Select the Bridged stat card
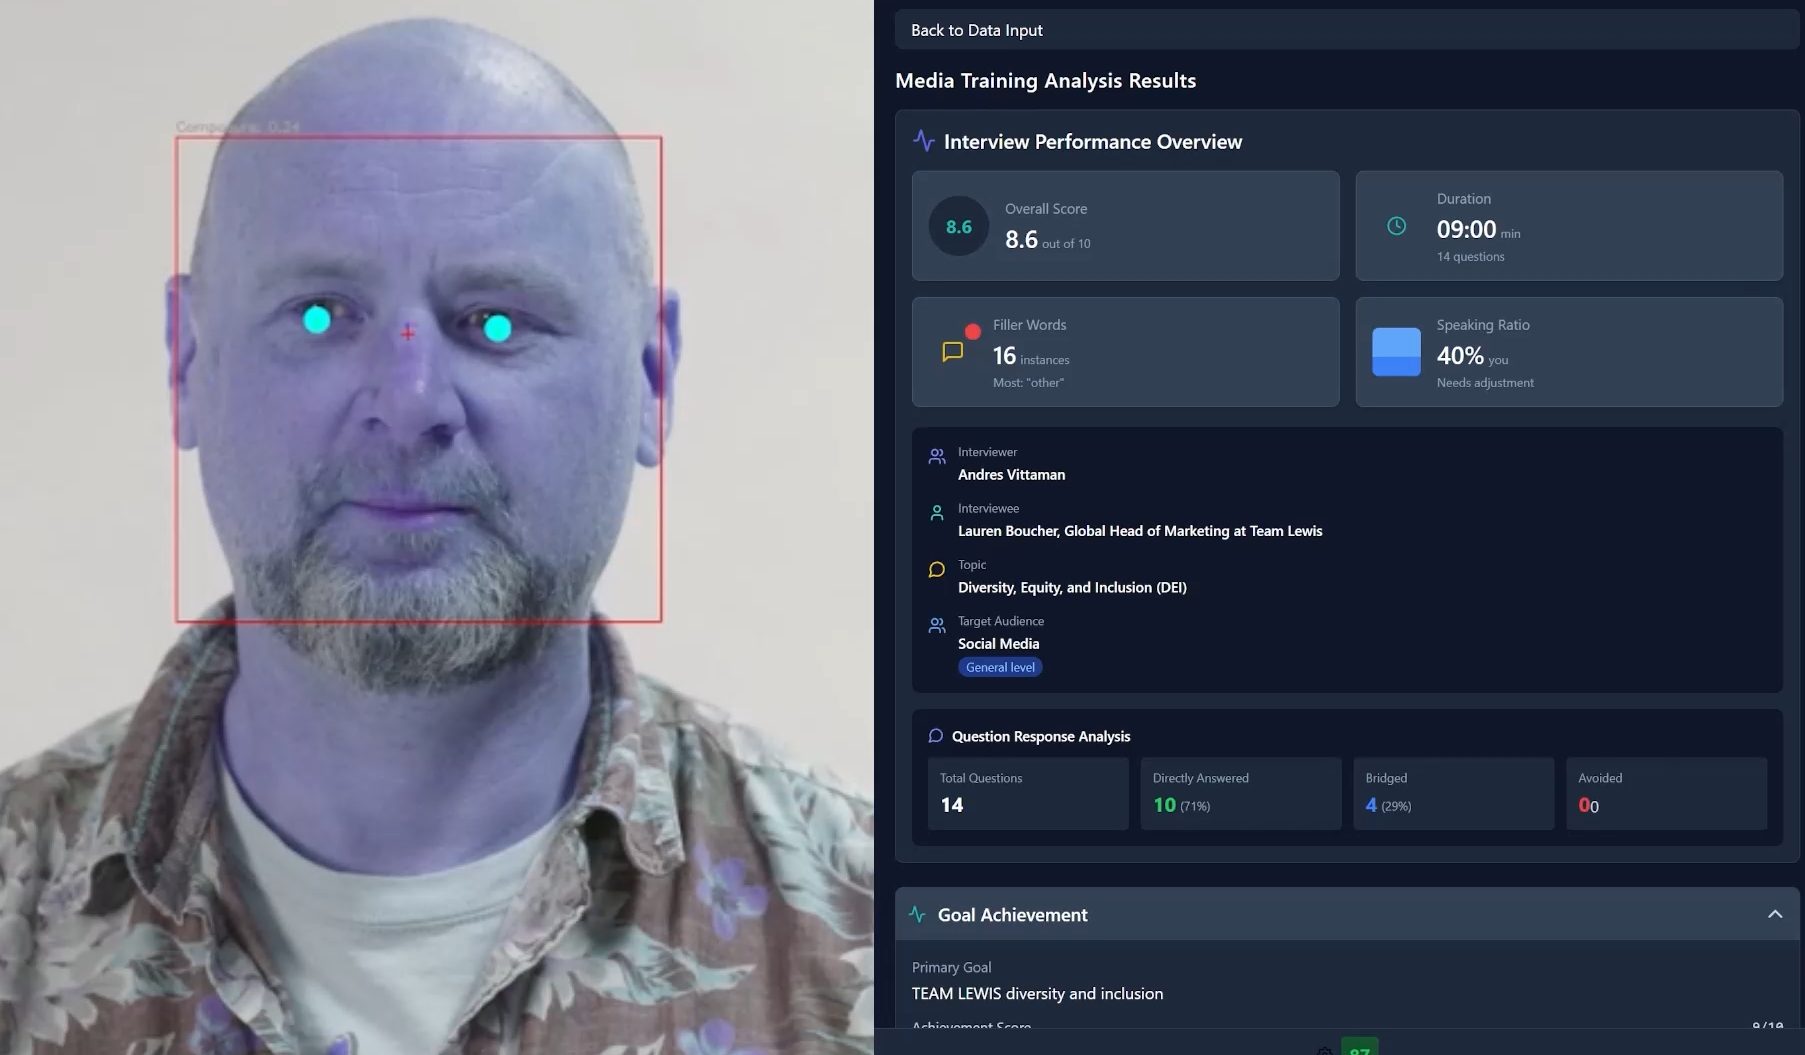1805x1055 pixels. click(1453, 793)
